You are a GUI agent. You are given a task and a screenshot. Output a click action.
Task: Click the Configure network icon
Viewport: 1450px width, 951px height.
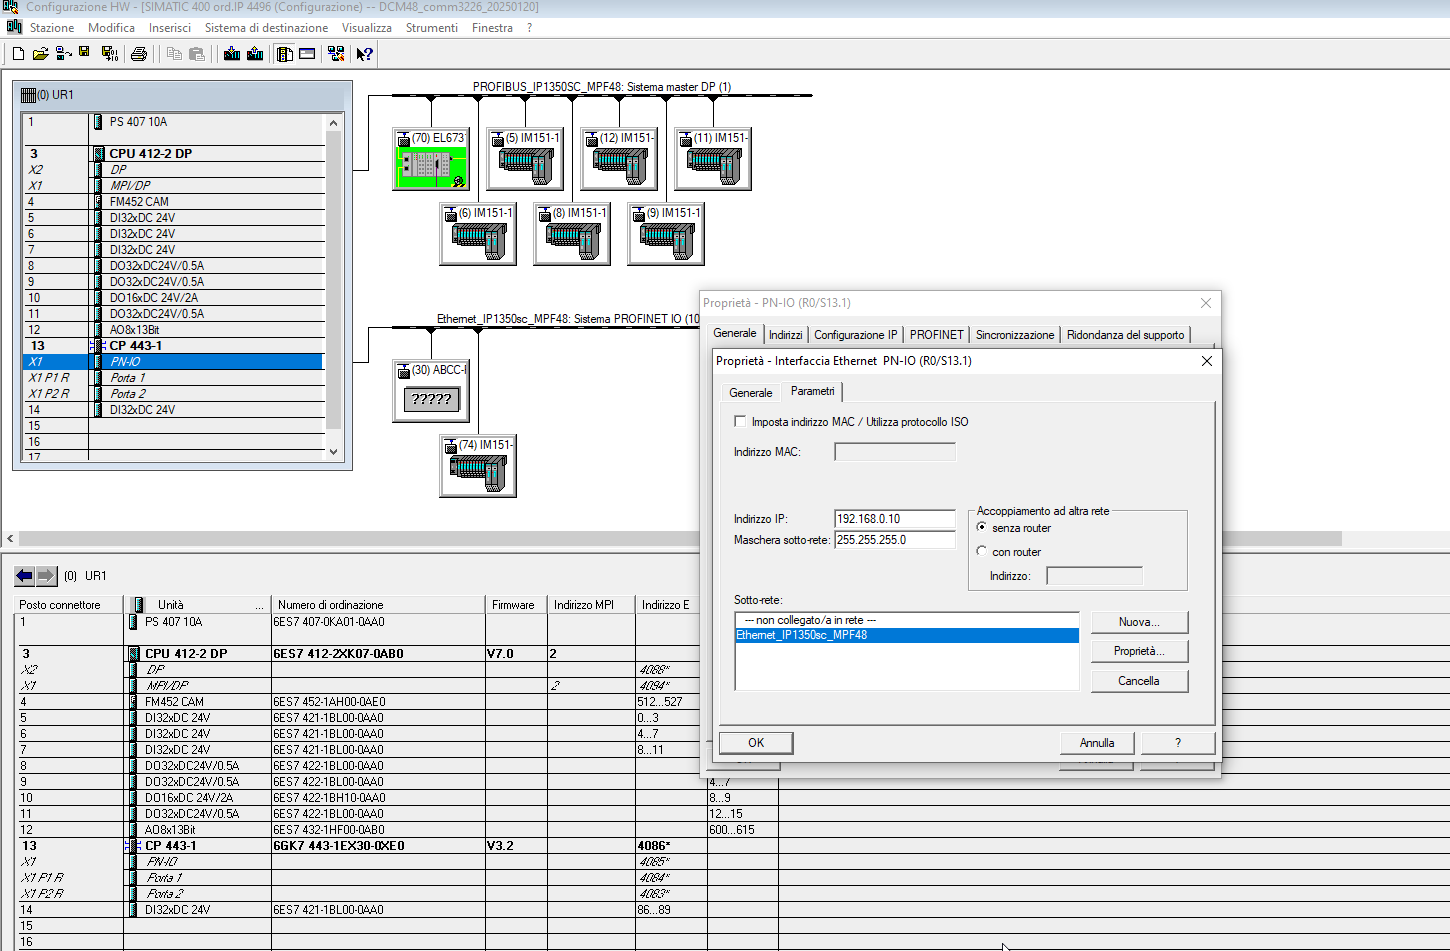tap(336, 54)
